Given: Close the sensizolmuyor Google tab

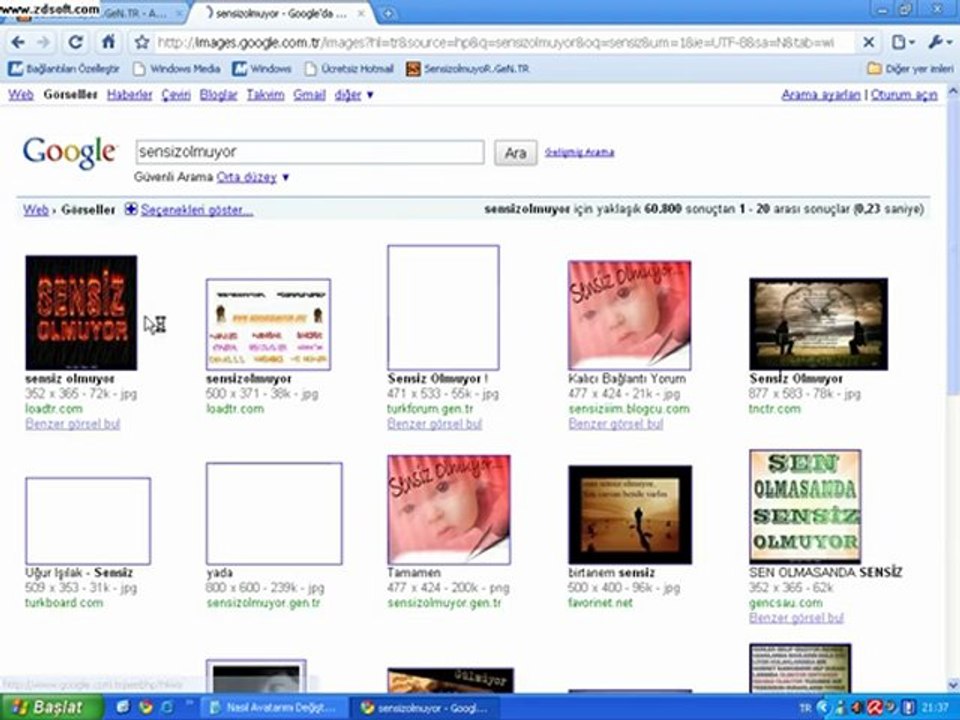Looking at the screenshot, I should click(x=361, y=13).
